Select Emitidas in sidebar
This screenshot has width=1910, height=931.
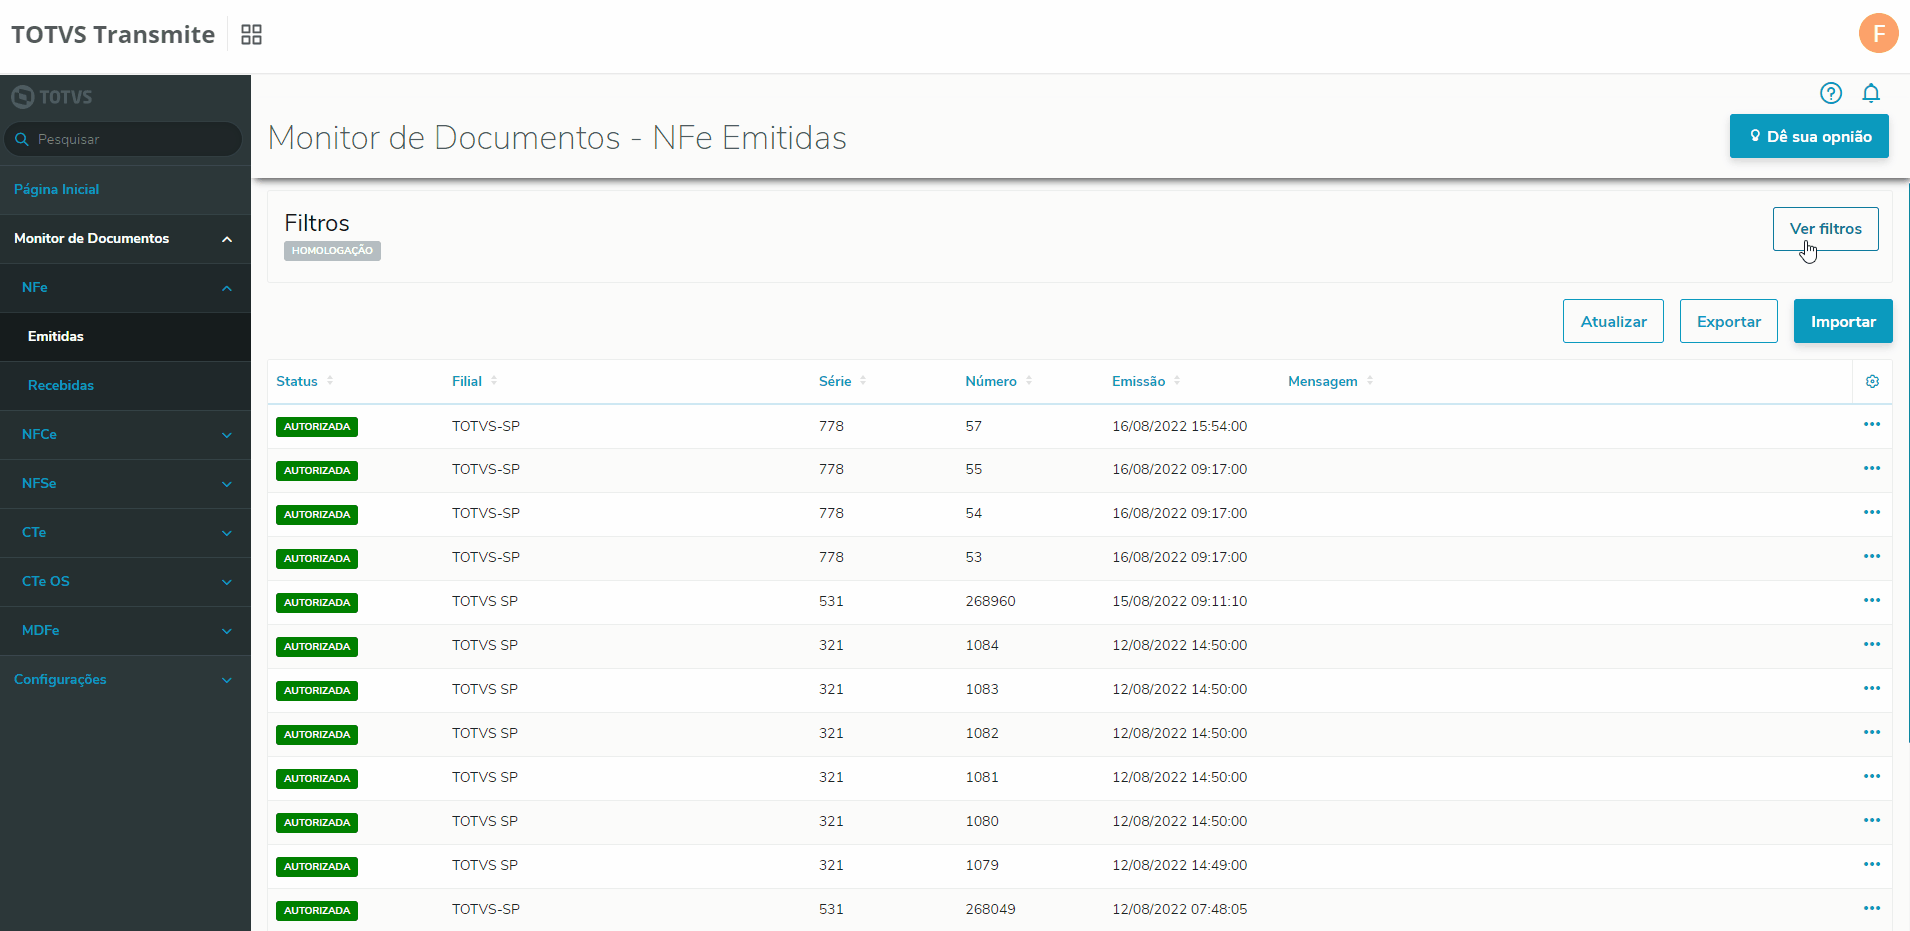pyautogui.click(x=125, y=337)
